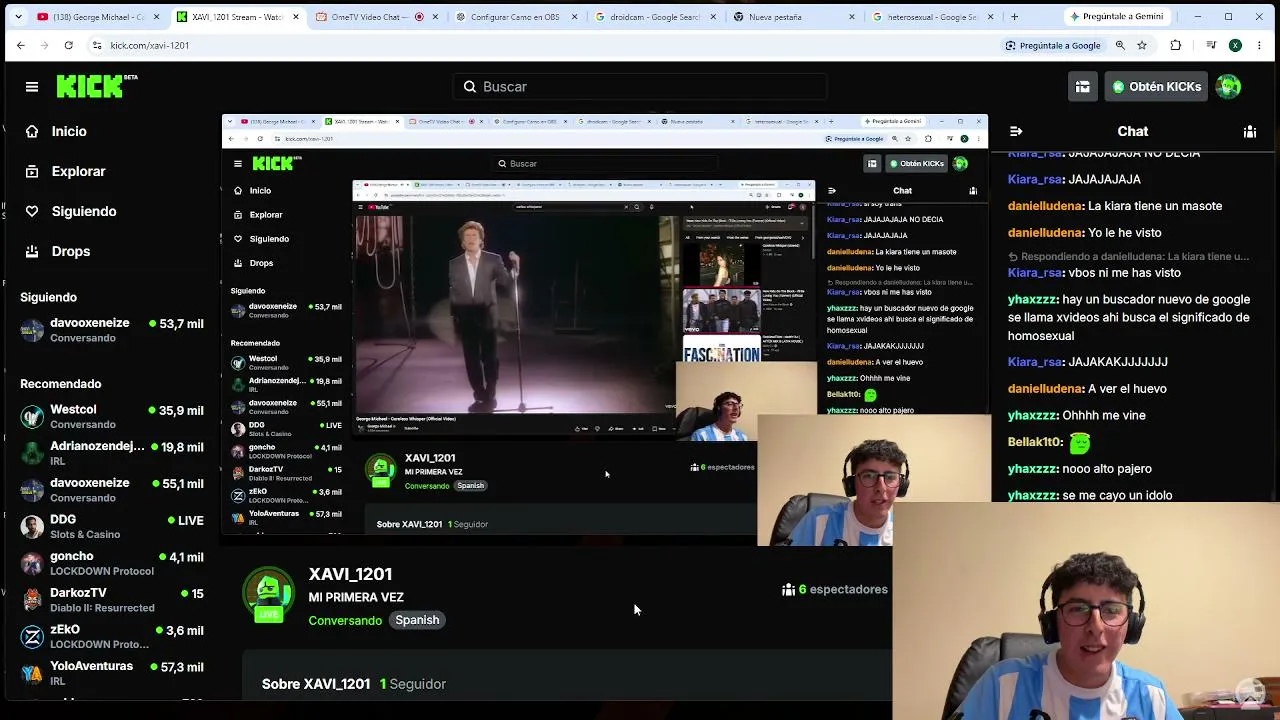This screenshot has width=1280, height=720.
Task: Close the XAVI_1201 Stream tab
Action: point(295,17)
